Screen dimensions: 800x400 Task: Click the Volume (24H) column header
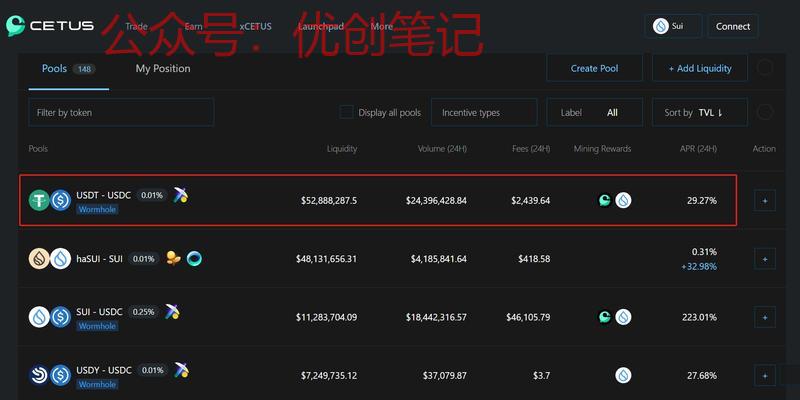coord(442,148)
